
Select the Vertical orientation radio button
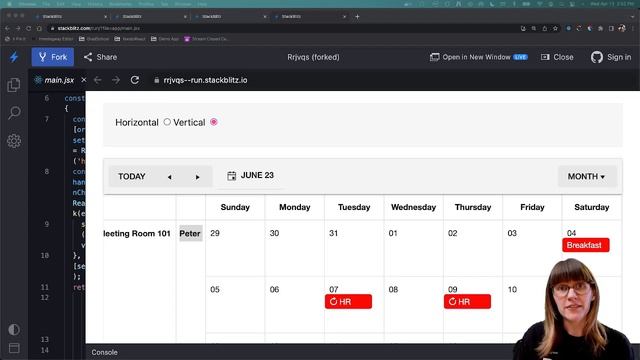pyautogui.click(x=213, y=122)
